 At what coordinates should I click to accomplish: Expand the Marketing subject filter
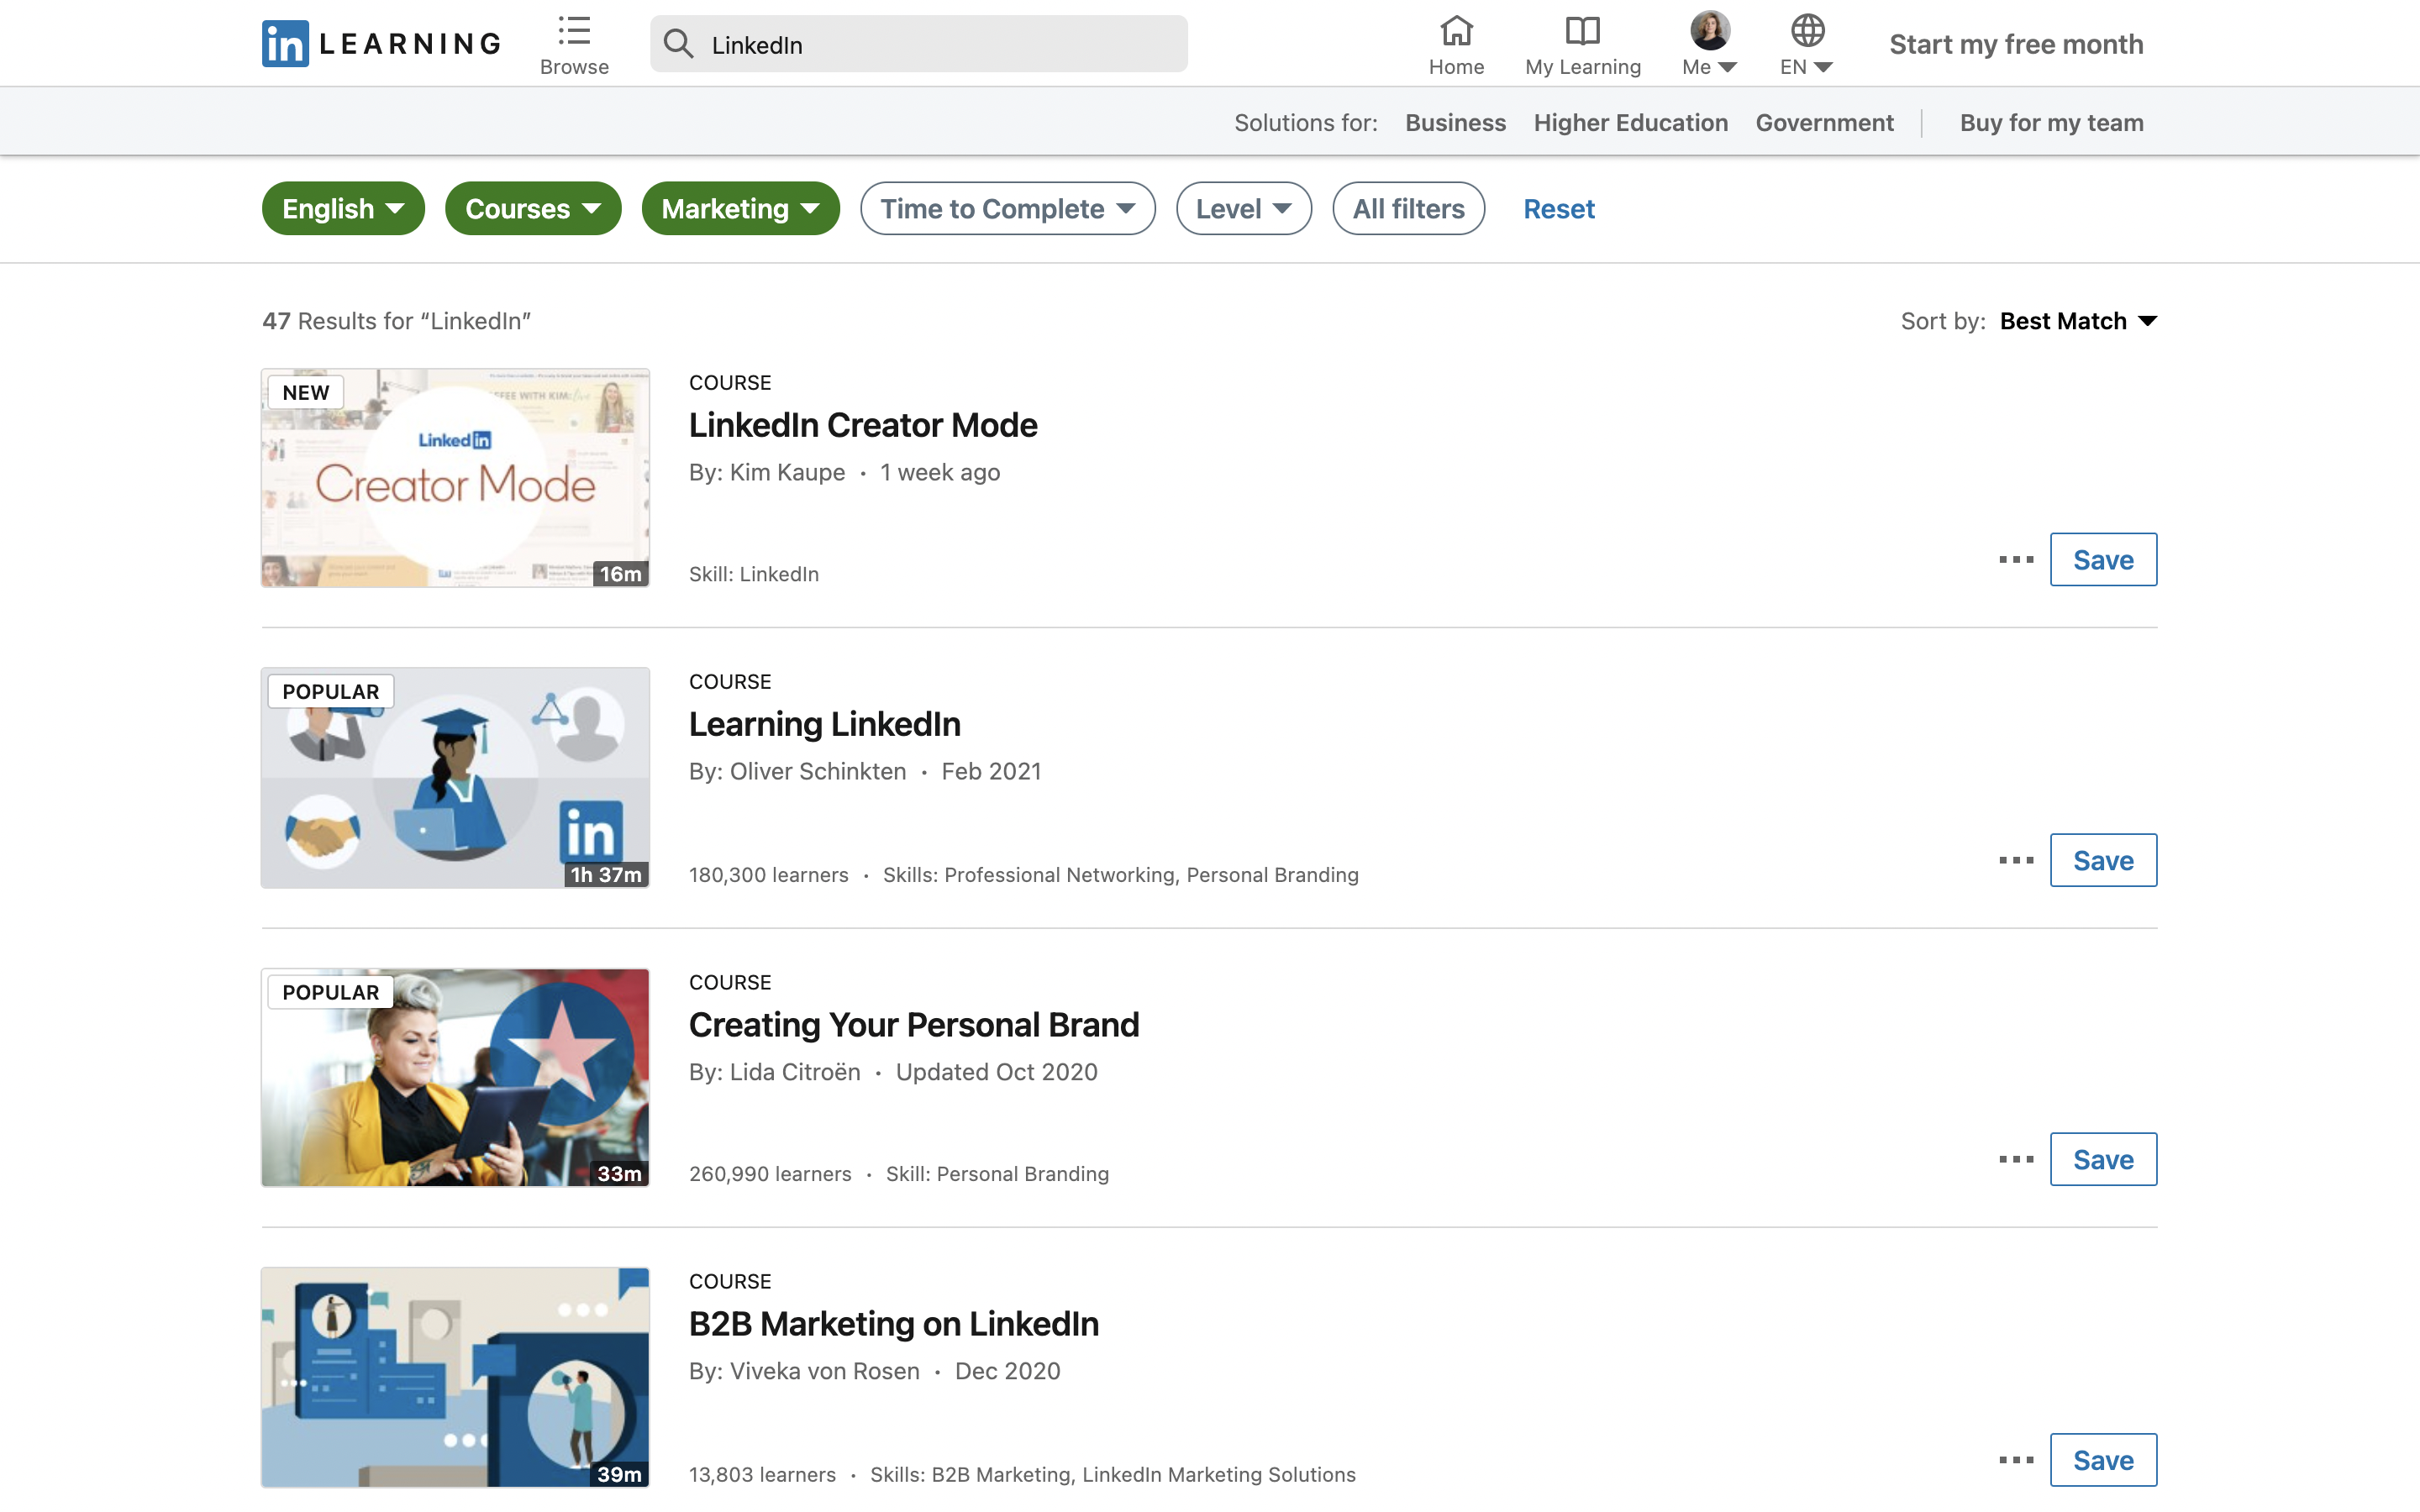[x=740, y=209]
